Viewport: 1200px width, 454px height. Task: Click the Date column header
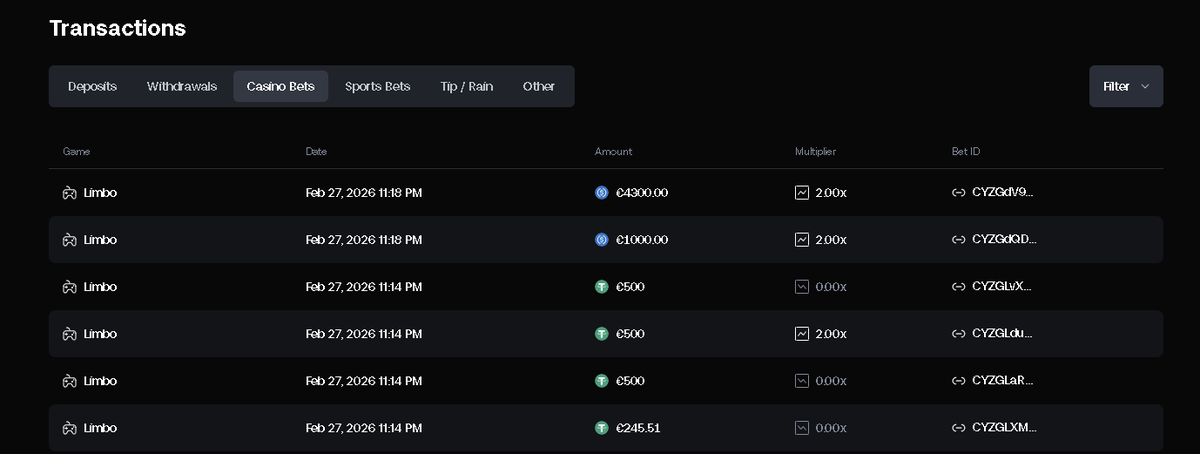tap(316, 152)
